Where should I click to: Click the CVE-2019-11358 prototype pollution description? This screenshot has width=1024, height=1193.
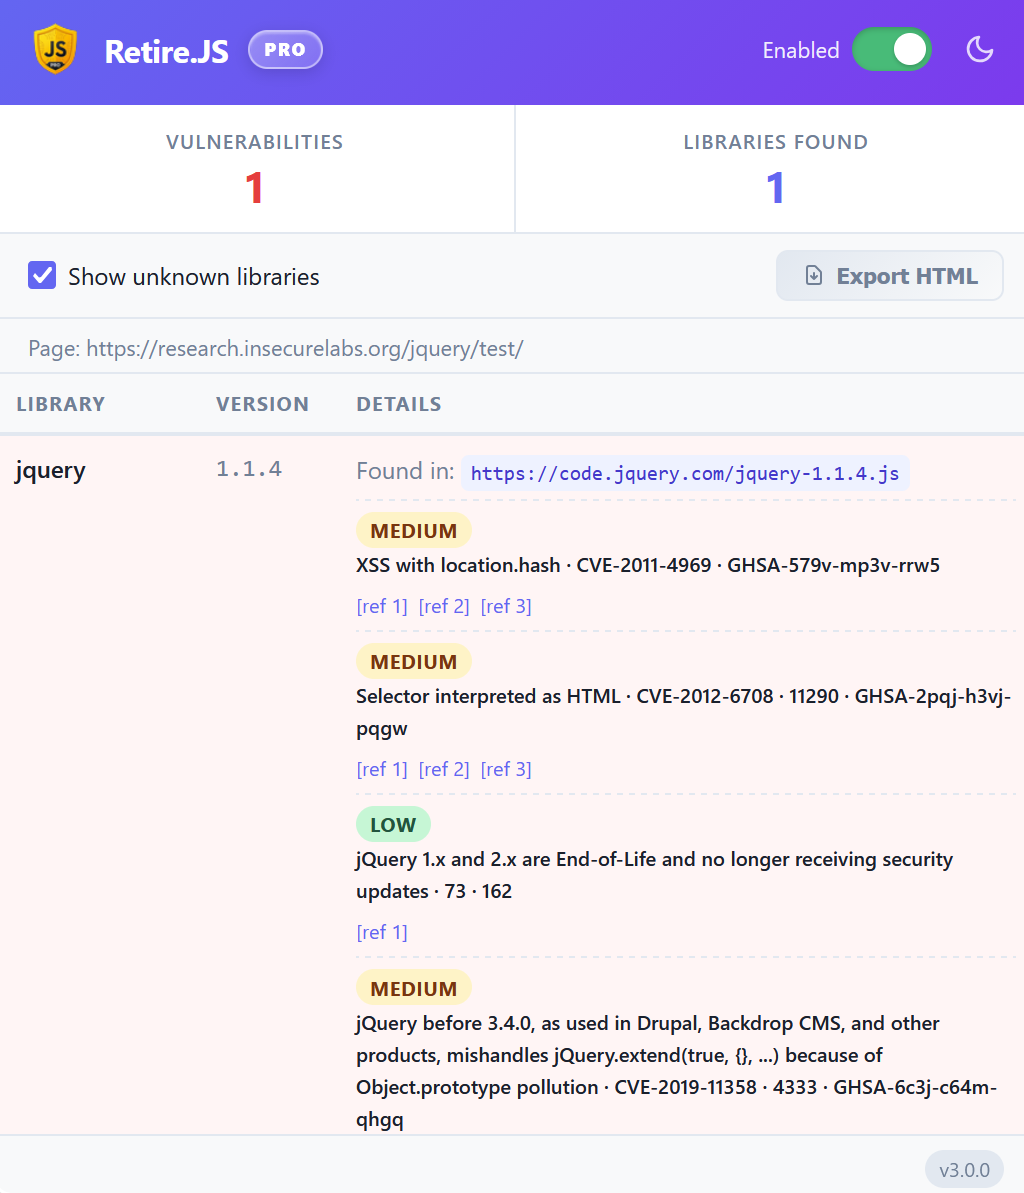[676, 1071]
